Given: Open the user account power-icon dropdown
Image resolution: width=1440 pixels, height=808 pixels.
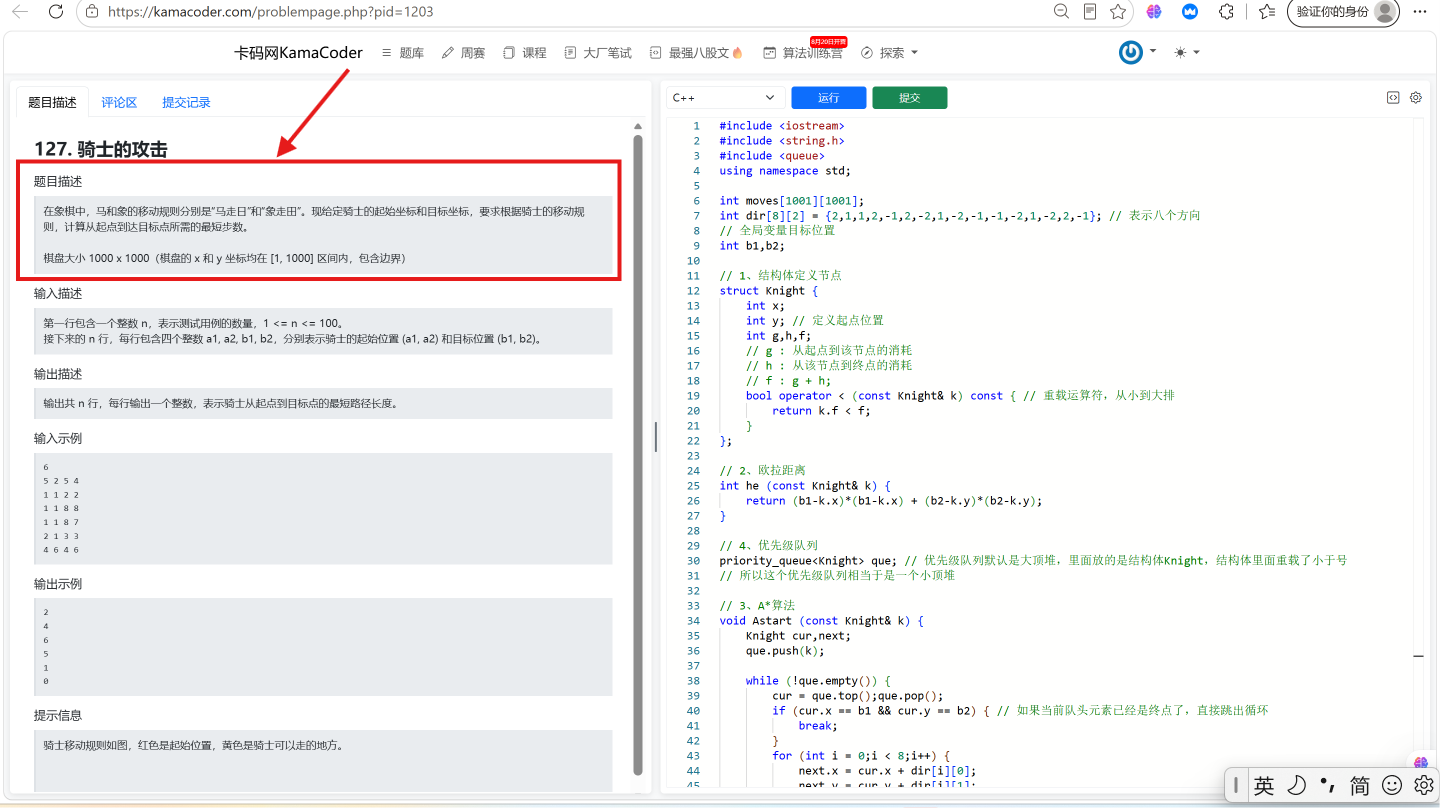Looking at the screenshot, I should [x=1138, y=52].
